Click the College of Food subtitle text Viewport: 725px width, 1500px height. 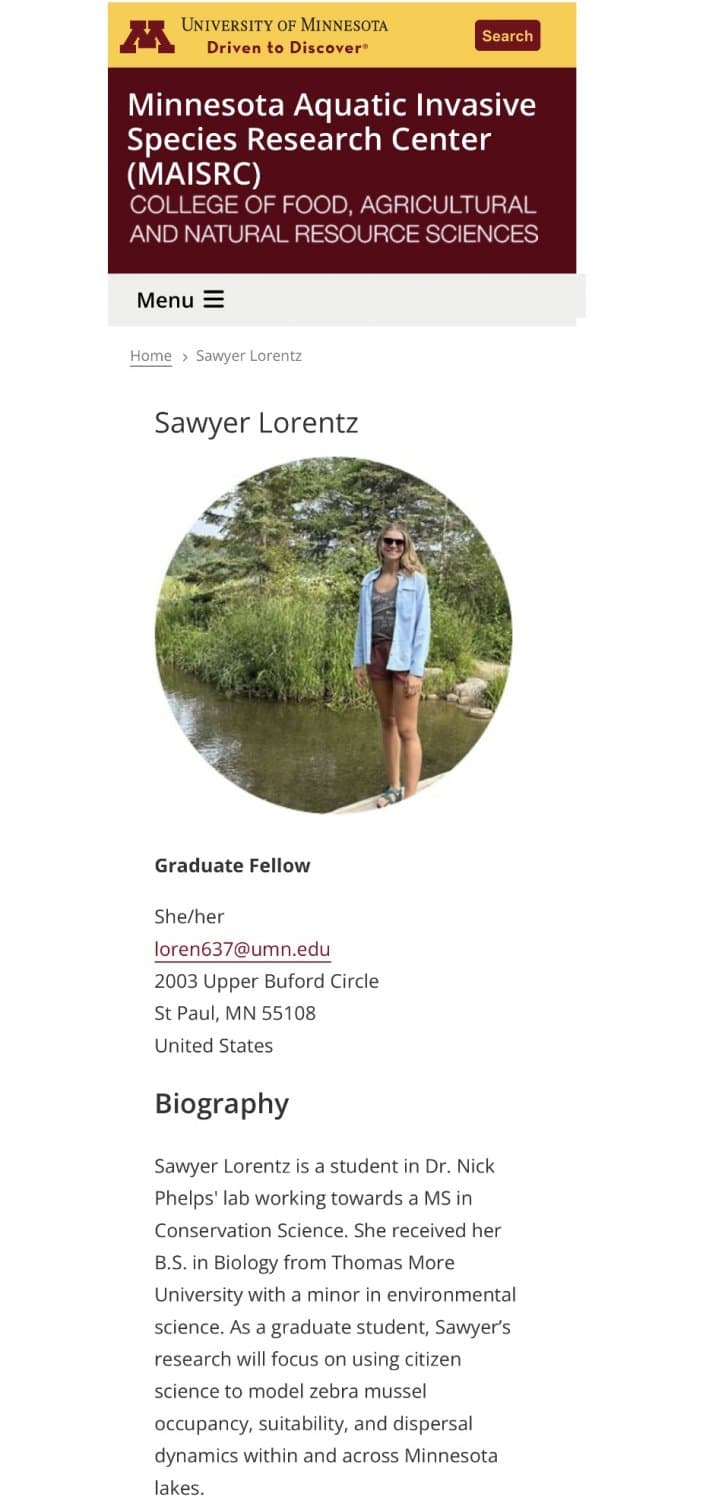(331, 222)
